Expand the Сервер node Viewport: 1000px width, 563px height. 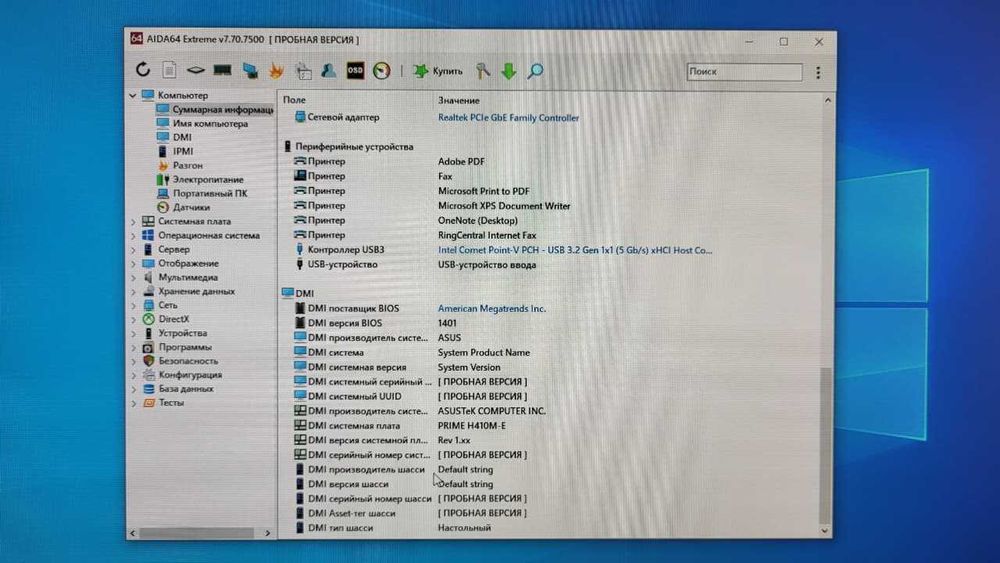pyautogui.click(x=133, y=250)
